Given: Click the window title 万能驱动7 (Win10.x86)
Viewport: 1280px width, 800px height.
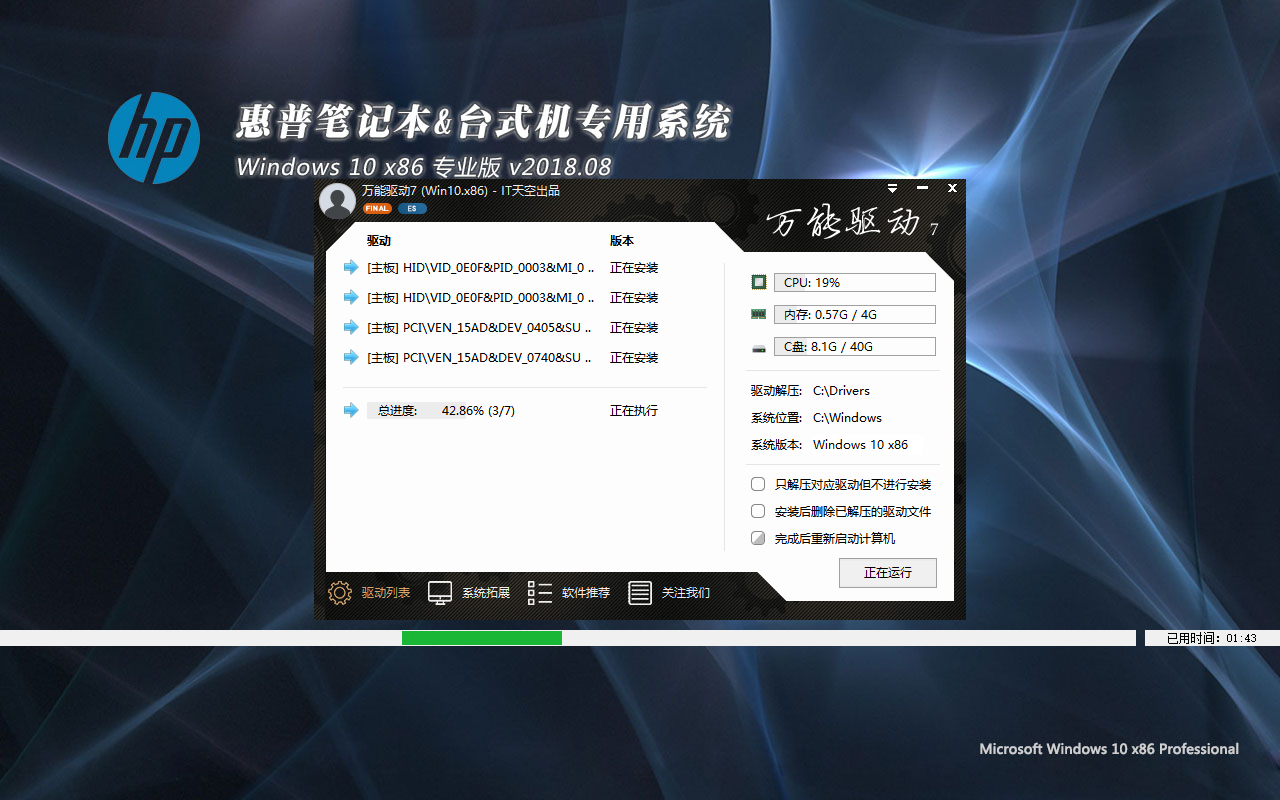Looking at the screenshot, I should (425, 190).
